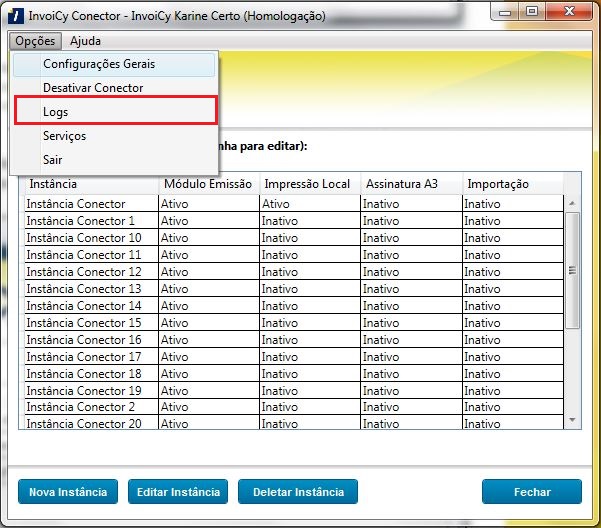Open Logs from the Opções menu
The width and height of the screenshot is (601, 528).
[116, 111]
